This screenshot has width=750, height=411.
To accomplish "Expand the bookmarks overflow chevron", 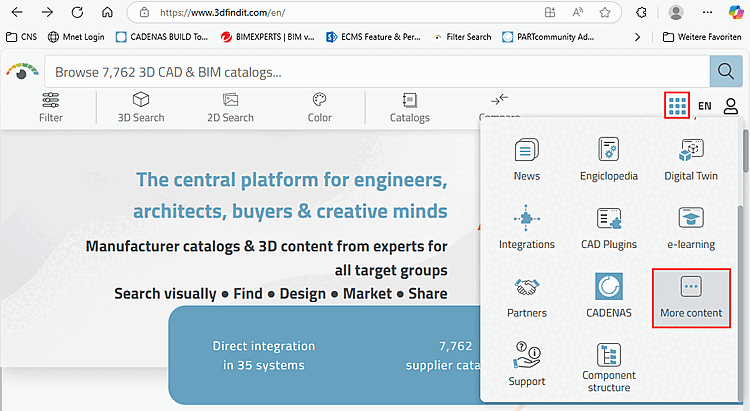I will tap(639, 37).
